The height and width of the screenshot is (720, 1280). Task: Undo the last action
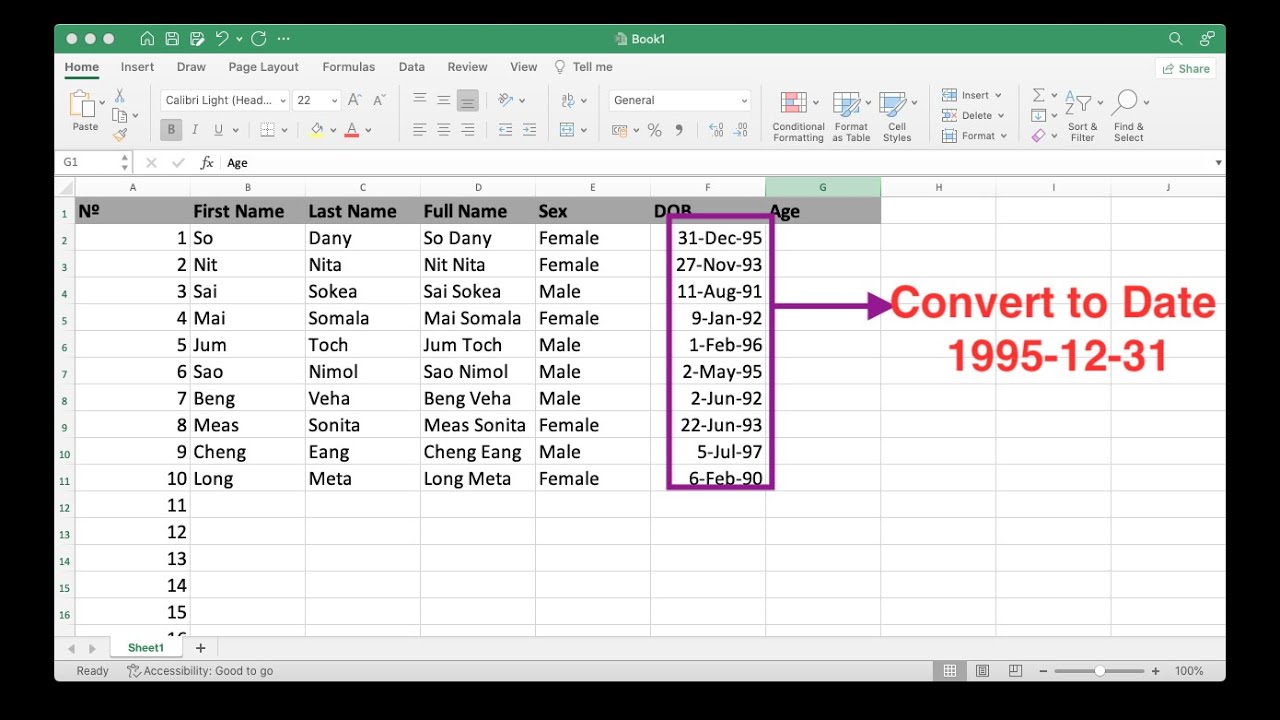click(222, 39)
